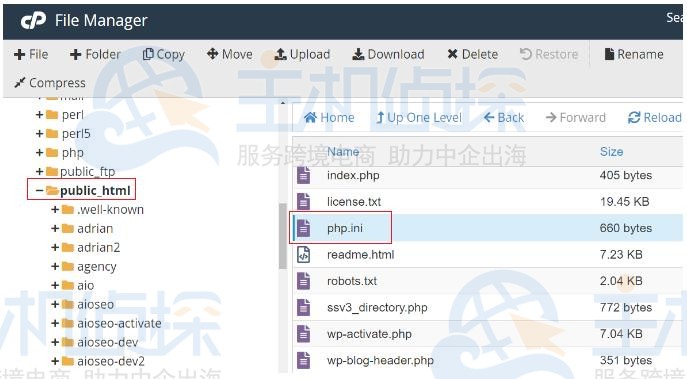Select the public_ftp folder in tree
This screenshot has height=379, width=687.
pyautogui.click(x=88, y=171)
